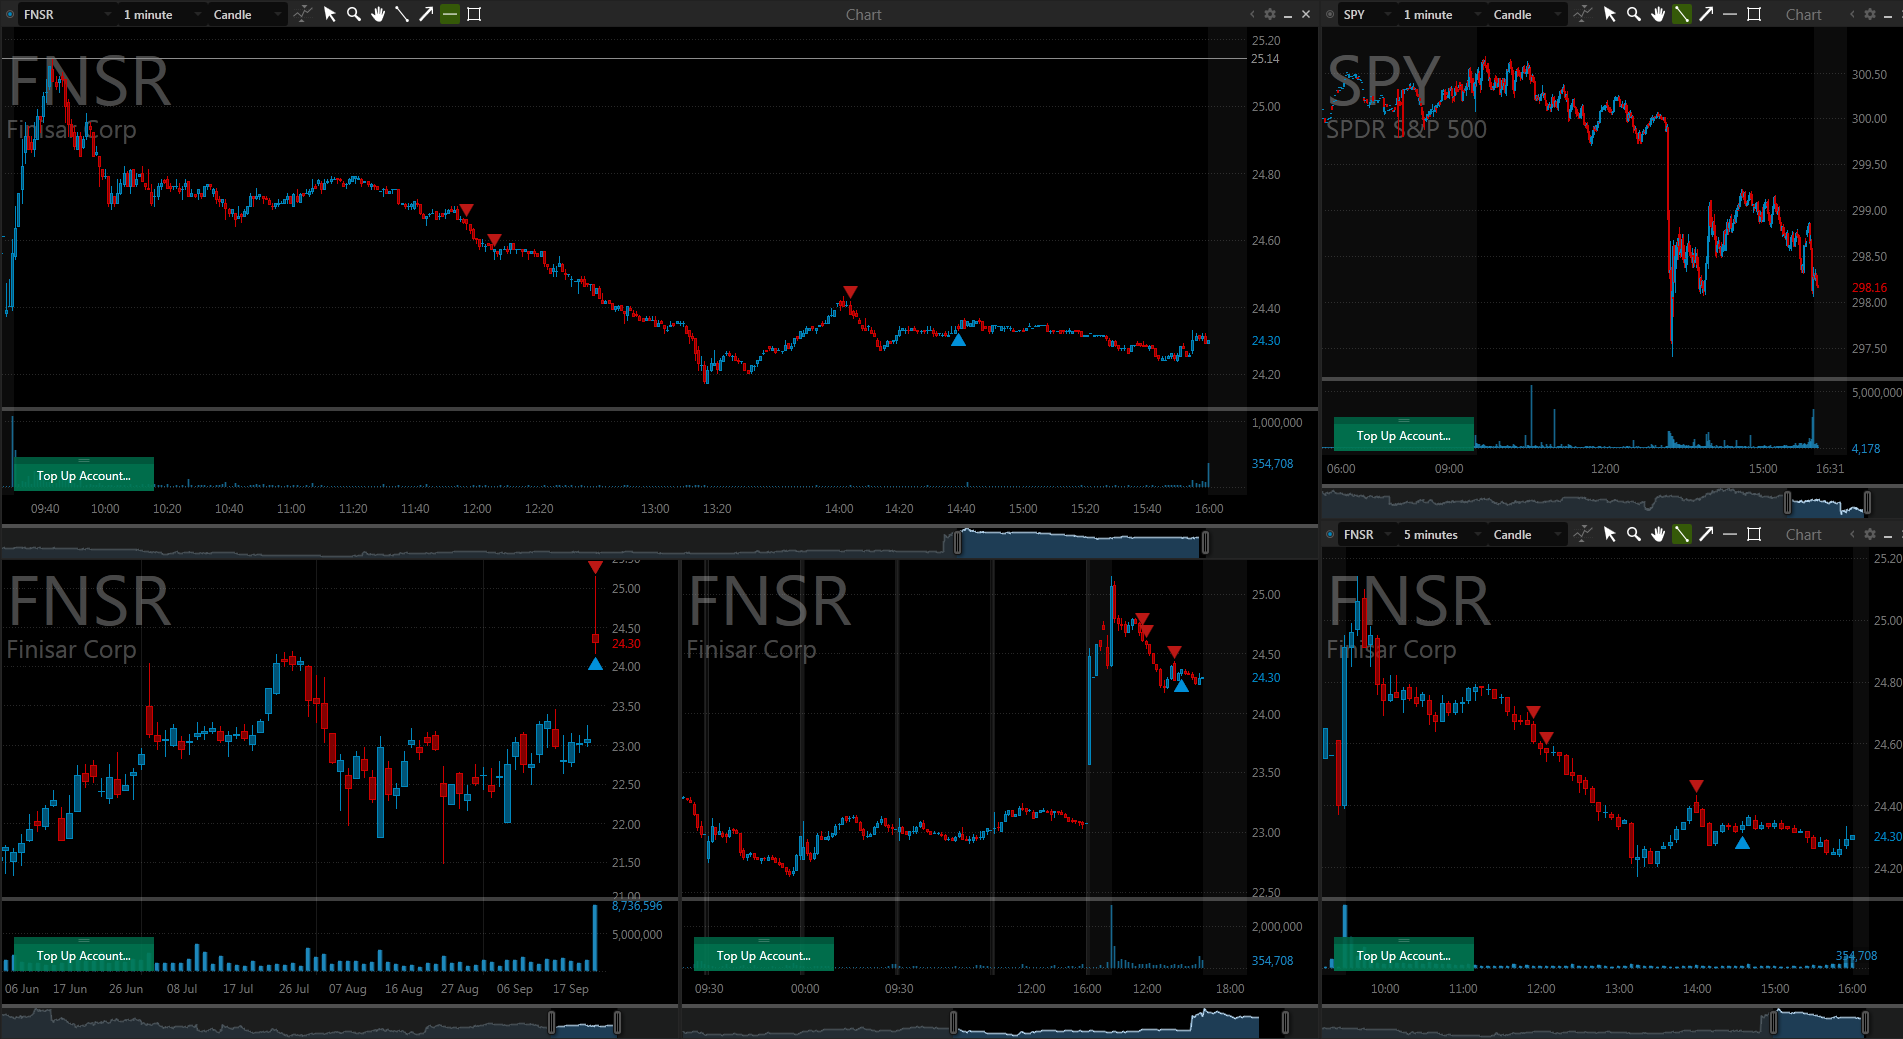
Task: Select the pointer tool in SPY chart
Action: point(1610,14)
